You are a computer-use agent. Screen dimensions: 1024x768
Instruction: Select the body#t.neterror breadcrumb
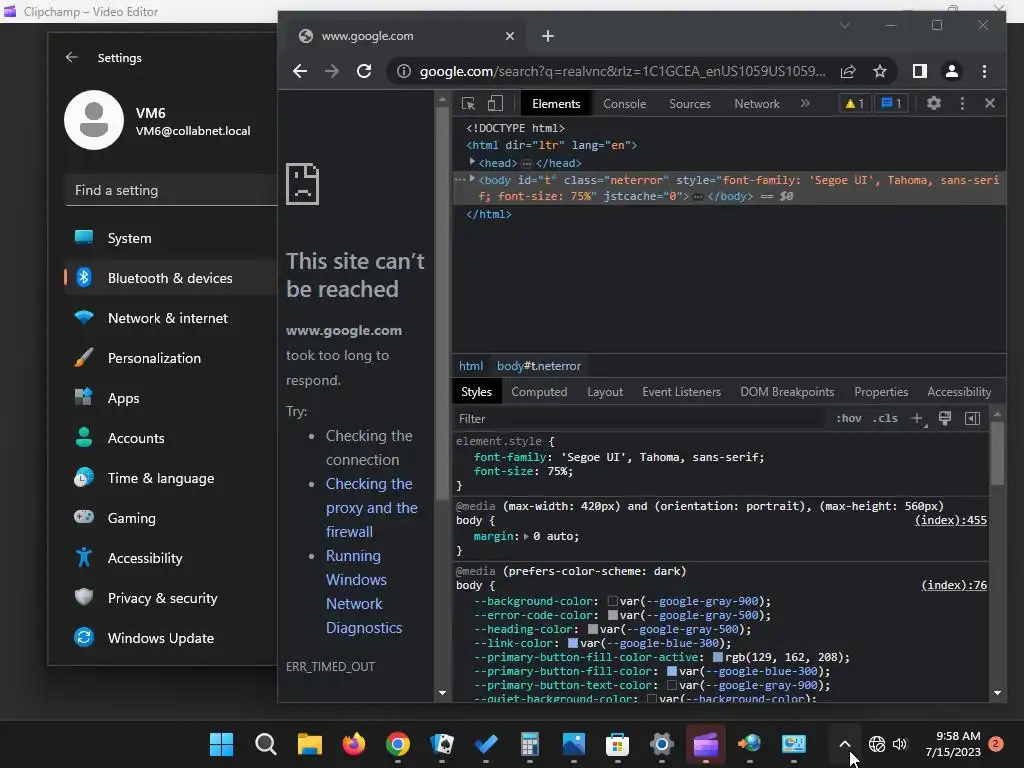coord(539,366)
